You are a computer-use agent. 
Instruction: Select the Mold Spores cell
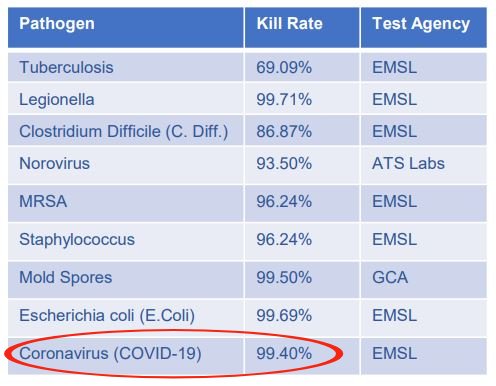pos(126,279)
